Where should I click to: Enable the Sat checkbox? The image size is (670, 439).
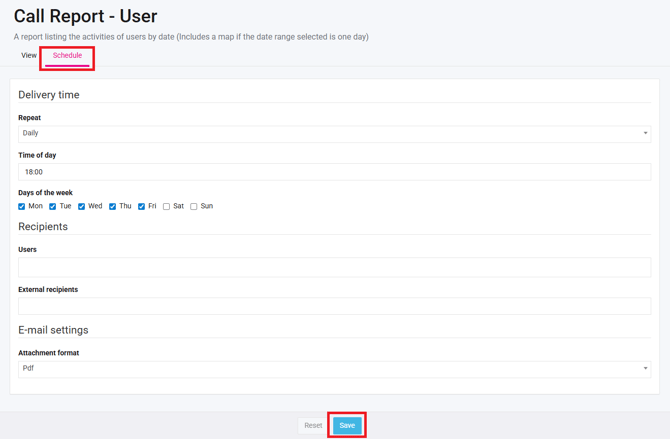point(167,207)
